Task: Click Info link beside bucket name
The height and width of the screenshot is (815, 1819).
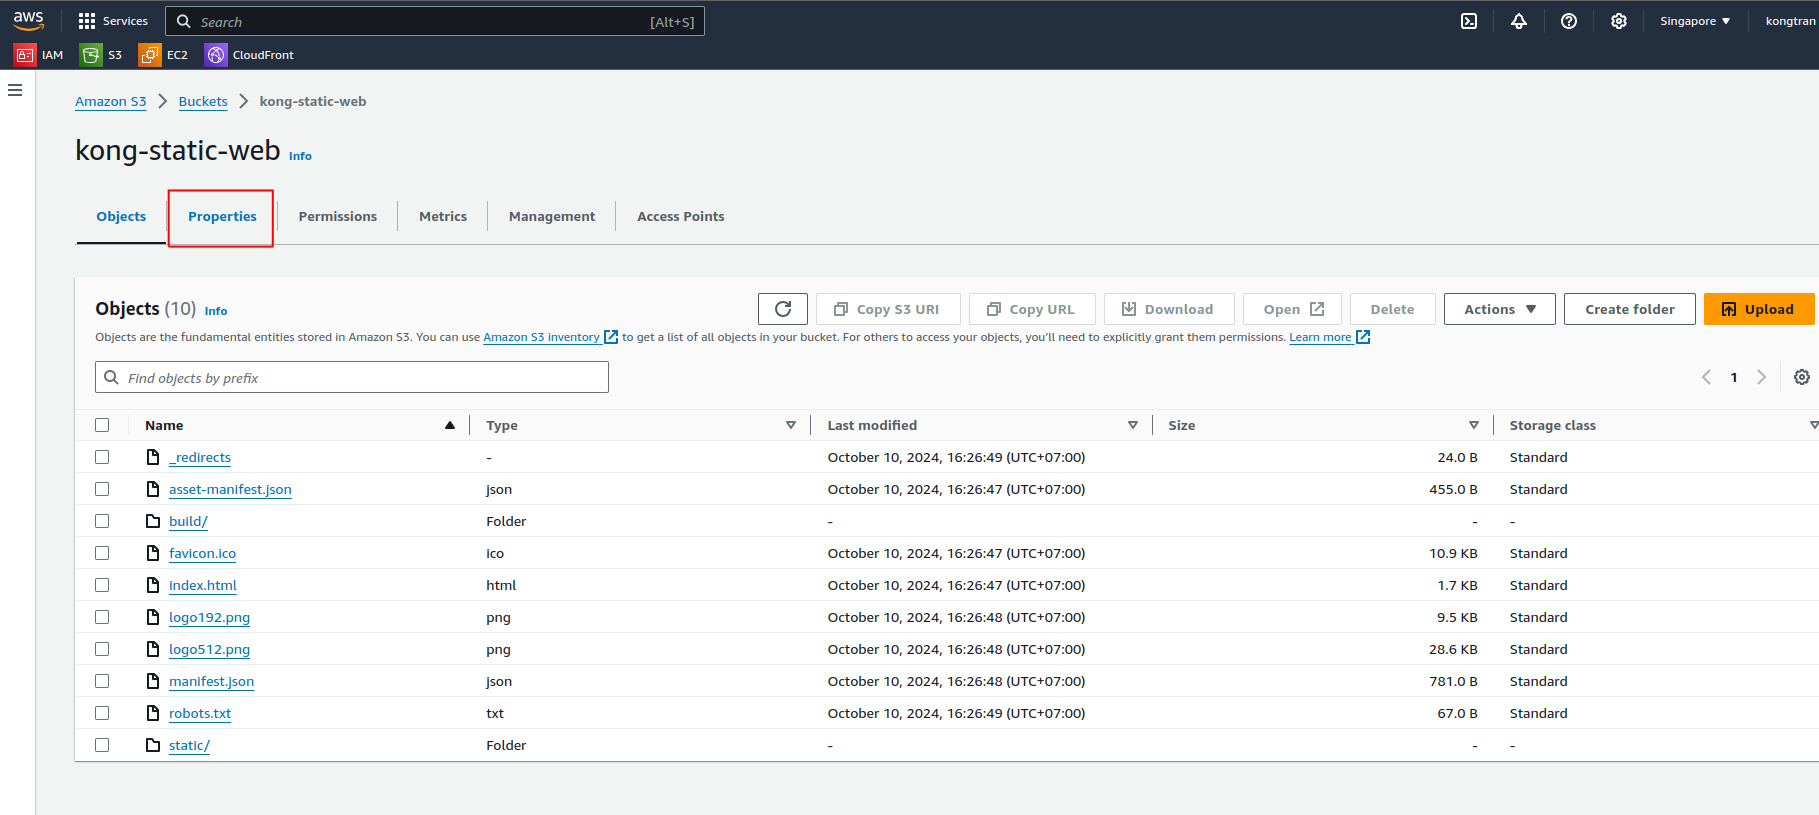Action: tap(300, 156)
